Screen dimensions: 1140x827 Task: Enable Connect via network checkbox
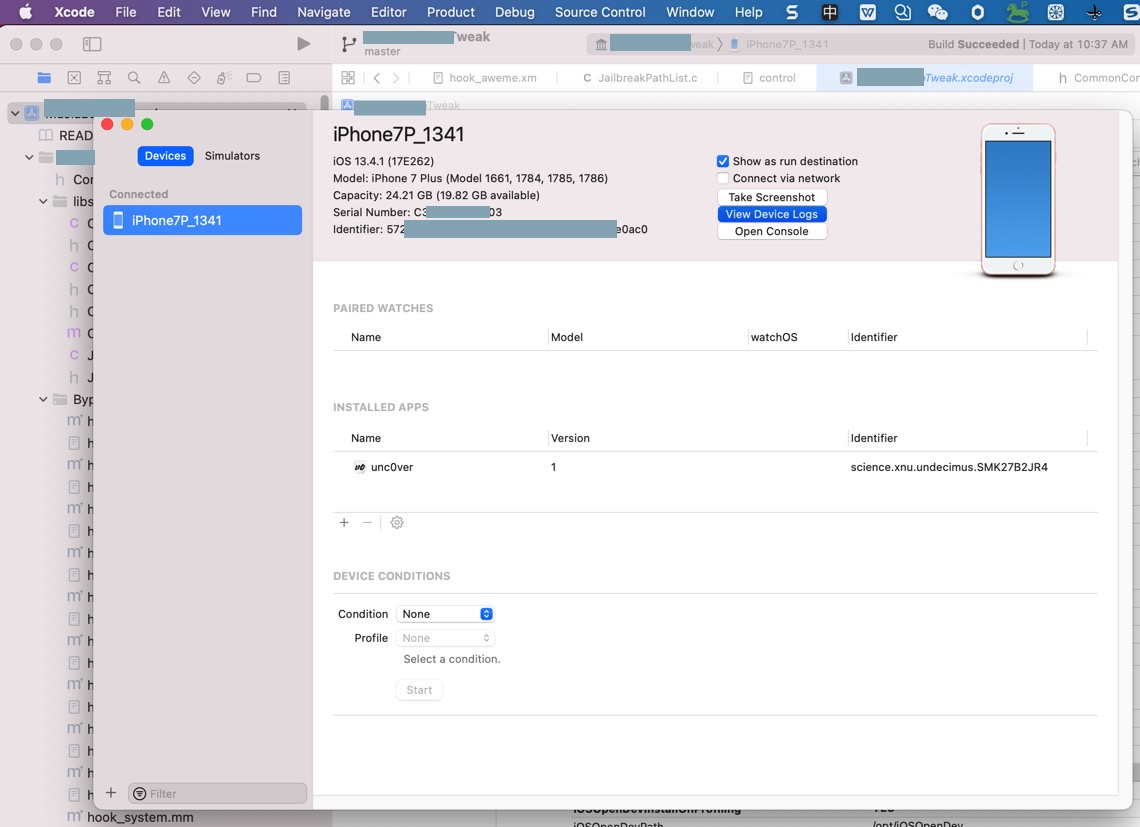[723, 178]
